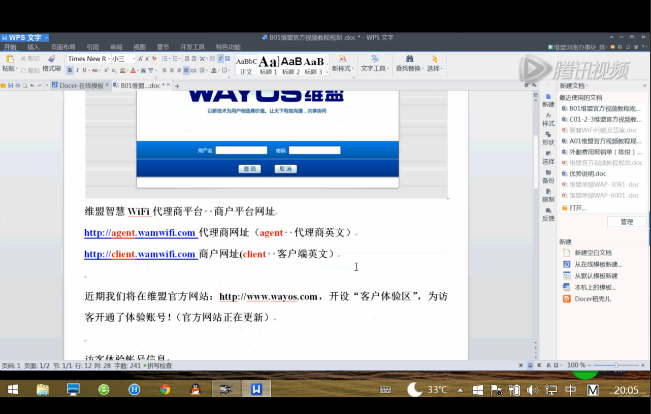Click the 样式 icon in side strip
The width and height of the screenshot is (651, 414).
coord(548,119)
